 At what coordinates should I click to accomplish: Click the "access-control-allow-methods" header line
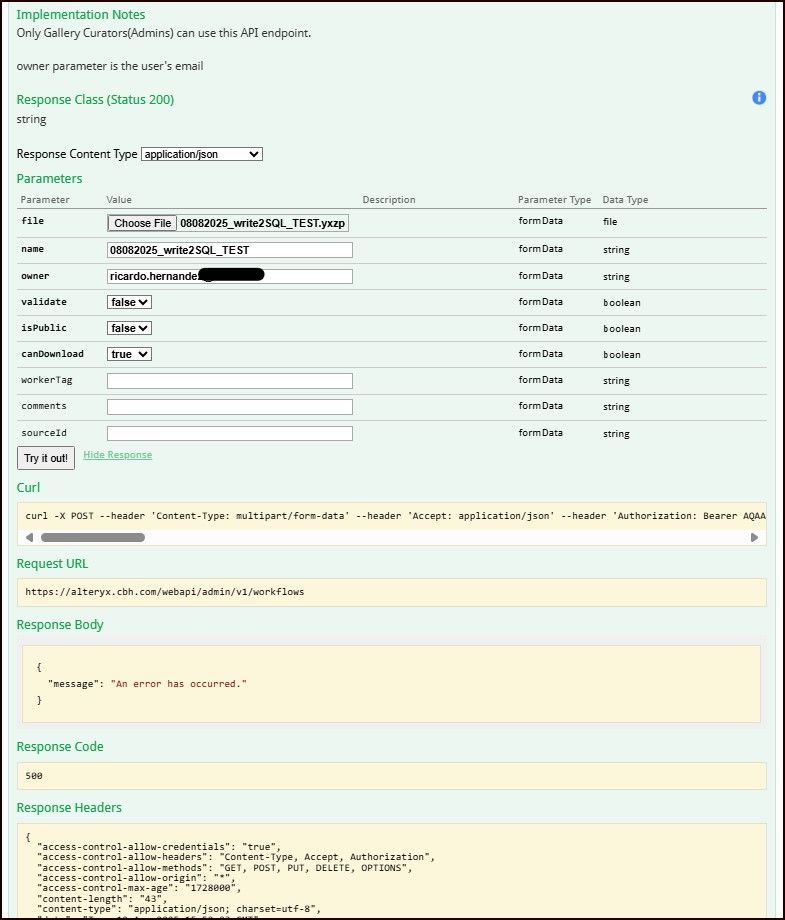pos(225,868)
